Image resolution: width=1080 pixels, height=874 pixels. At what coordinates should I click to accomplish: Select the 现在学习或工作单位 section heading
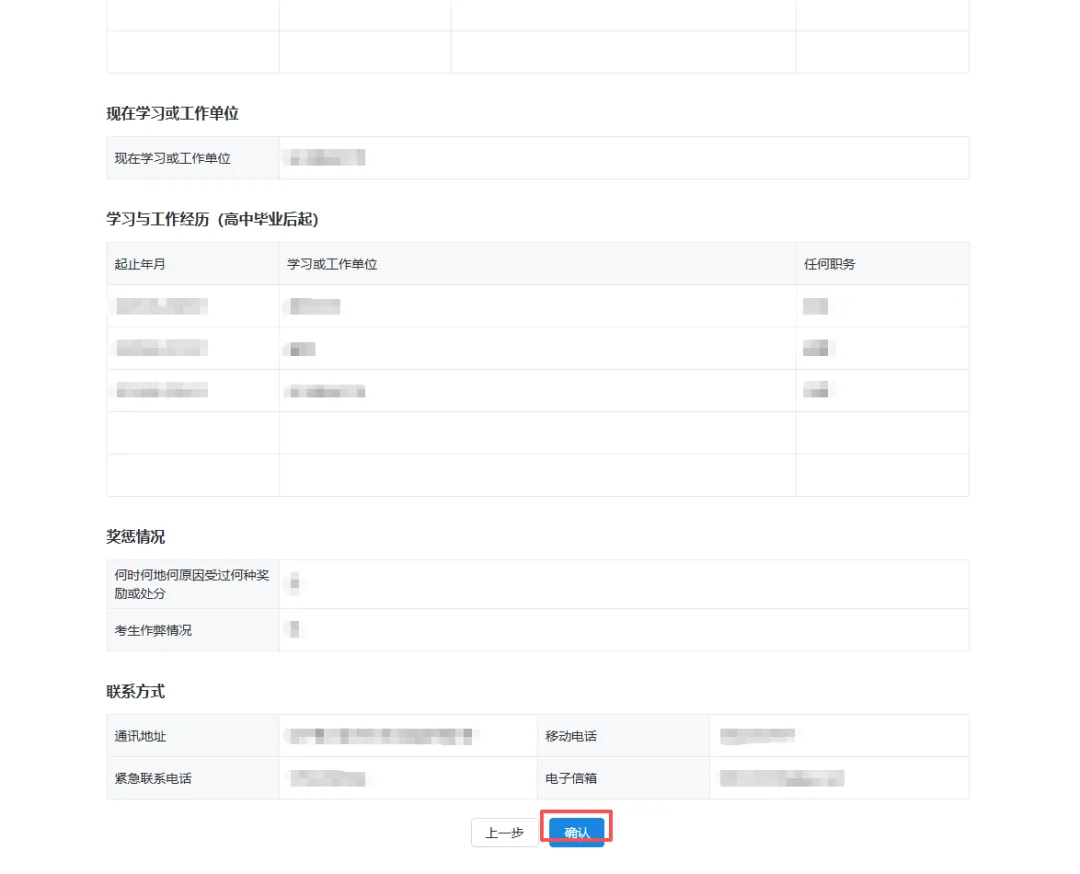(x=172, y=114)
